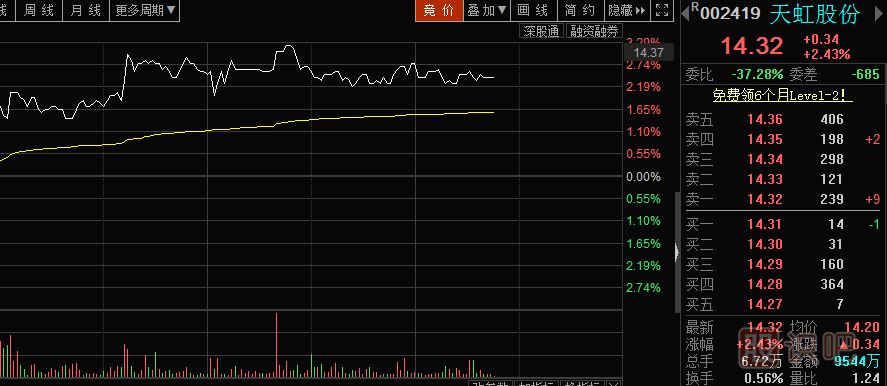Open the 免费领6个月Level-2 link

click(x=782, y=95)
